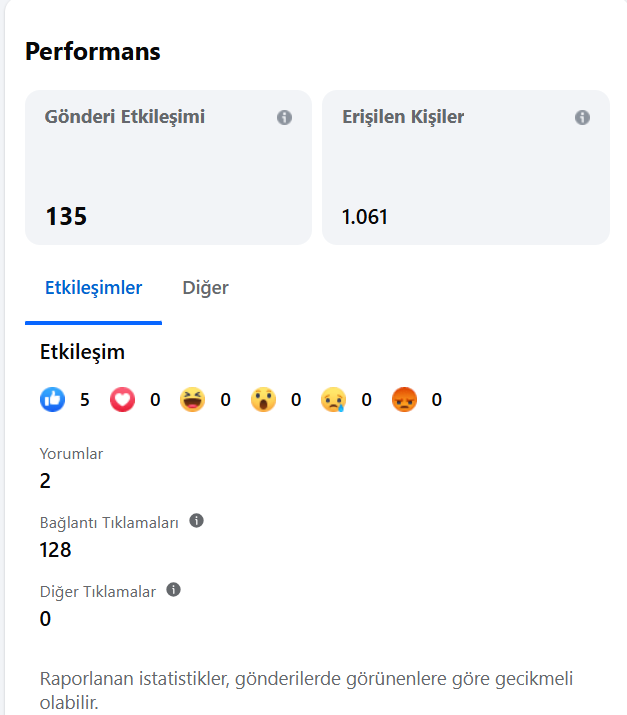
Task: Select the Erişilen Kişiler card
Action: (x=466, y=167)
